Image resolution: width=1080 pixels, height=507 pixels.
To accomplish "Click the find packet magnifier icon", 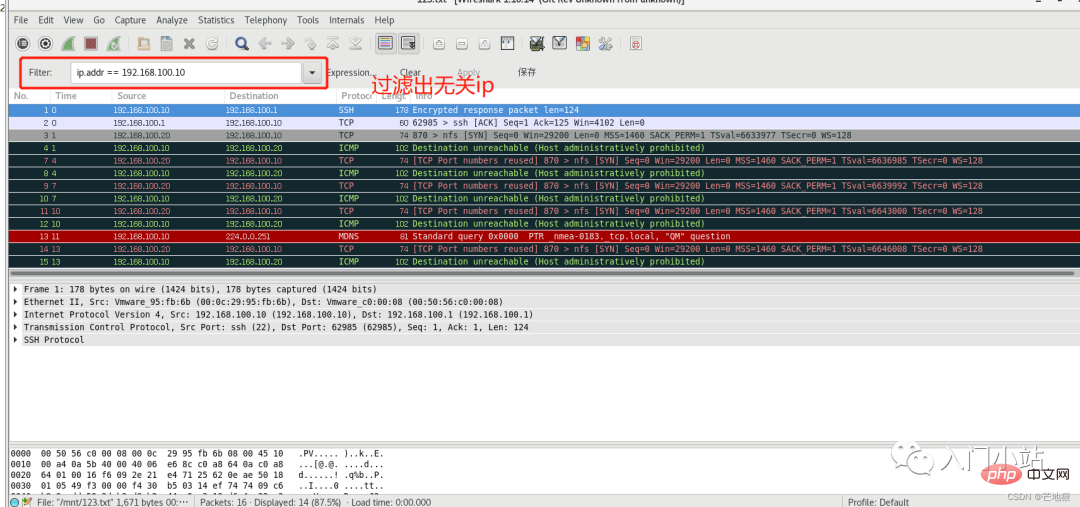I will click(x=241, y=44).
